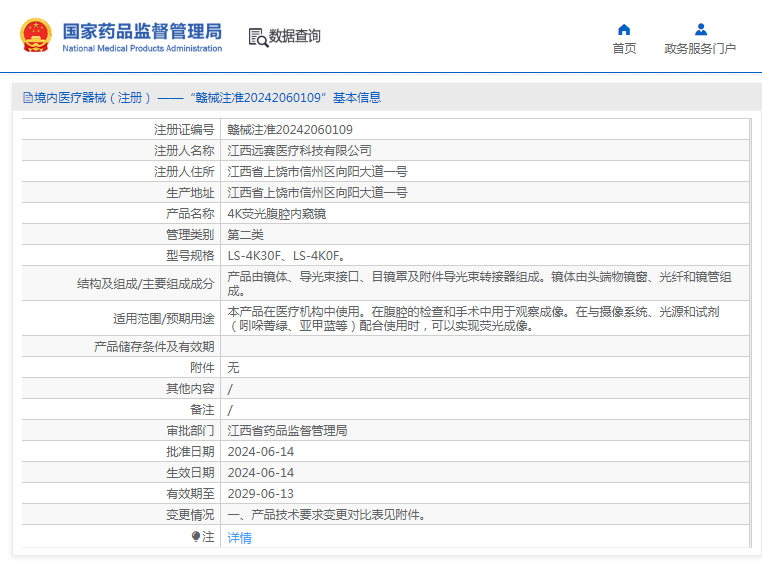The image size is (762, 572).
Task: Click 变更情况 value text
Action: 327,515
